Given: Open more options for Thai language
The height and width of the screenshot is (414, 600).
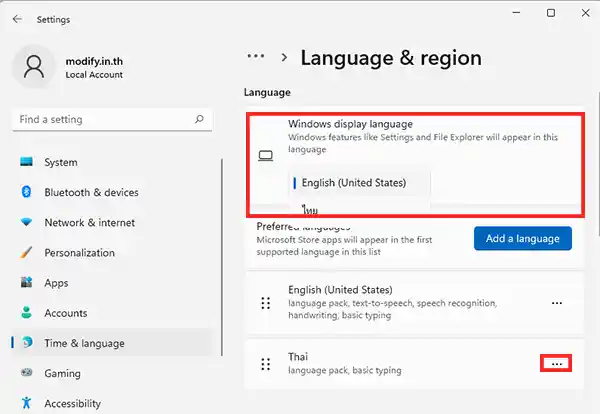Looking at the screenshot, I should (556, 363).
